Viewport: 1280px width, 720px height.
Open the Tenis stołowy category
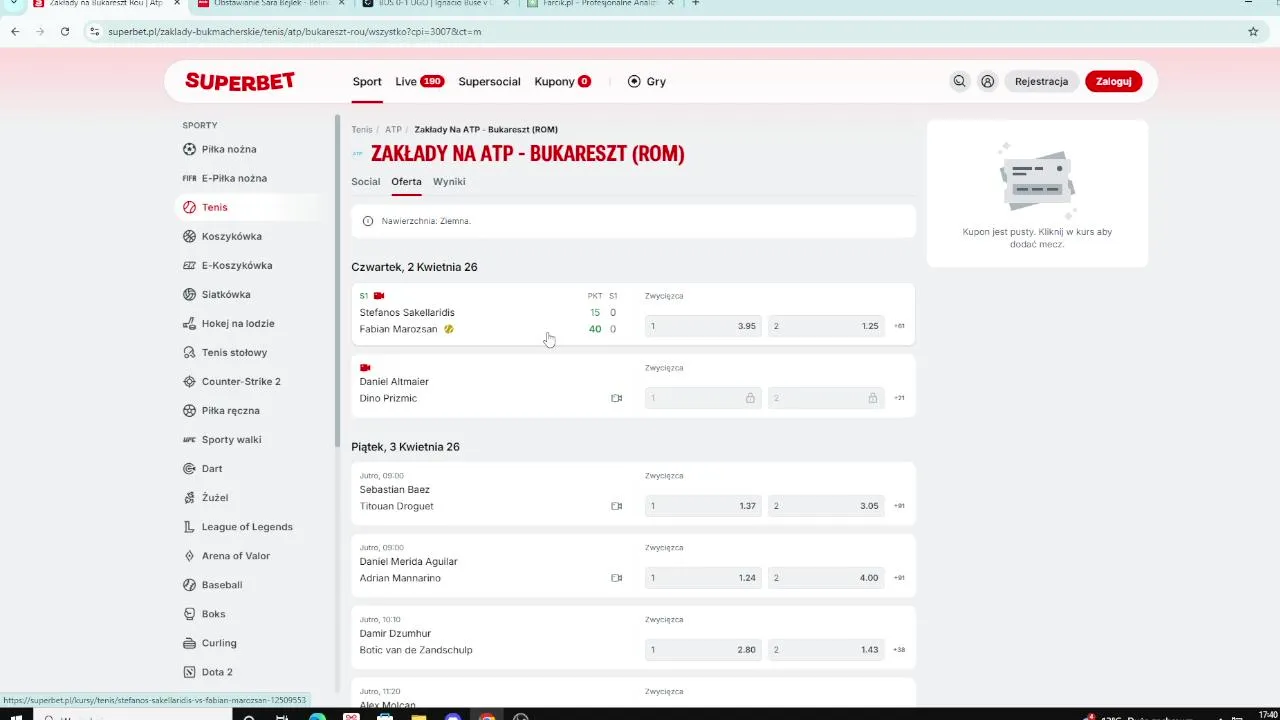click(225, 352)
